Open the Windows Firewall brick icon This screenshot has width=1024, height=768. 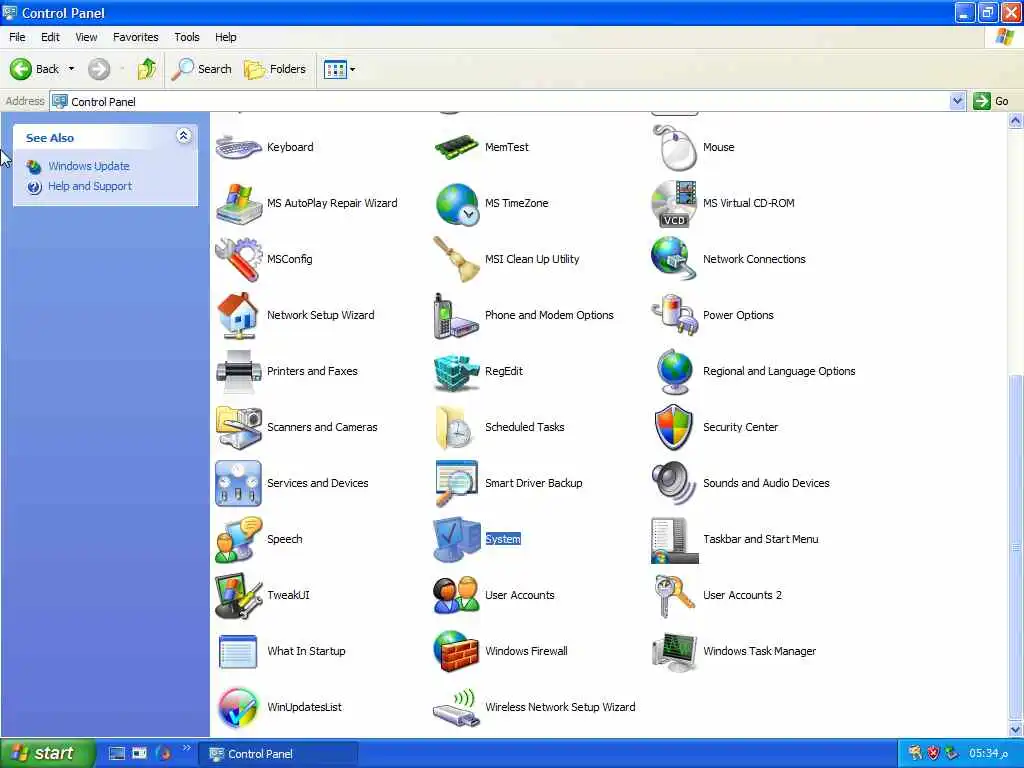pos(456,652)
